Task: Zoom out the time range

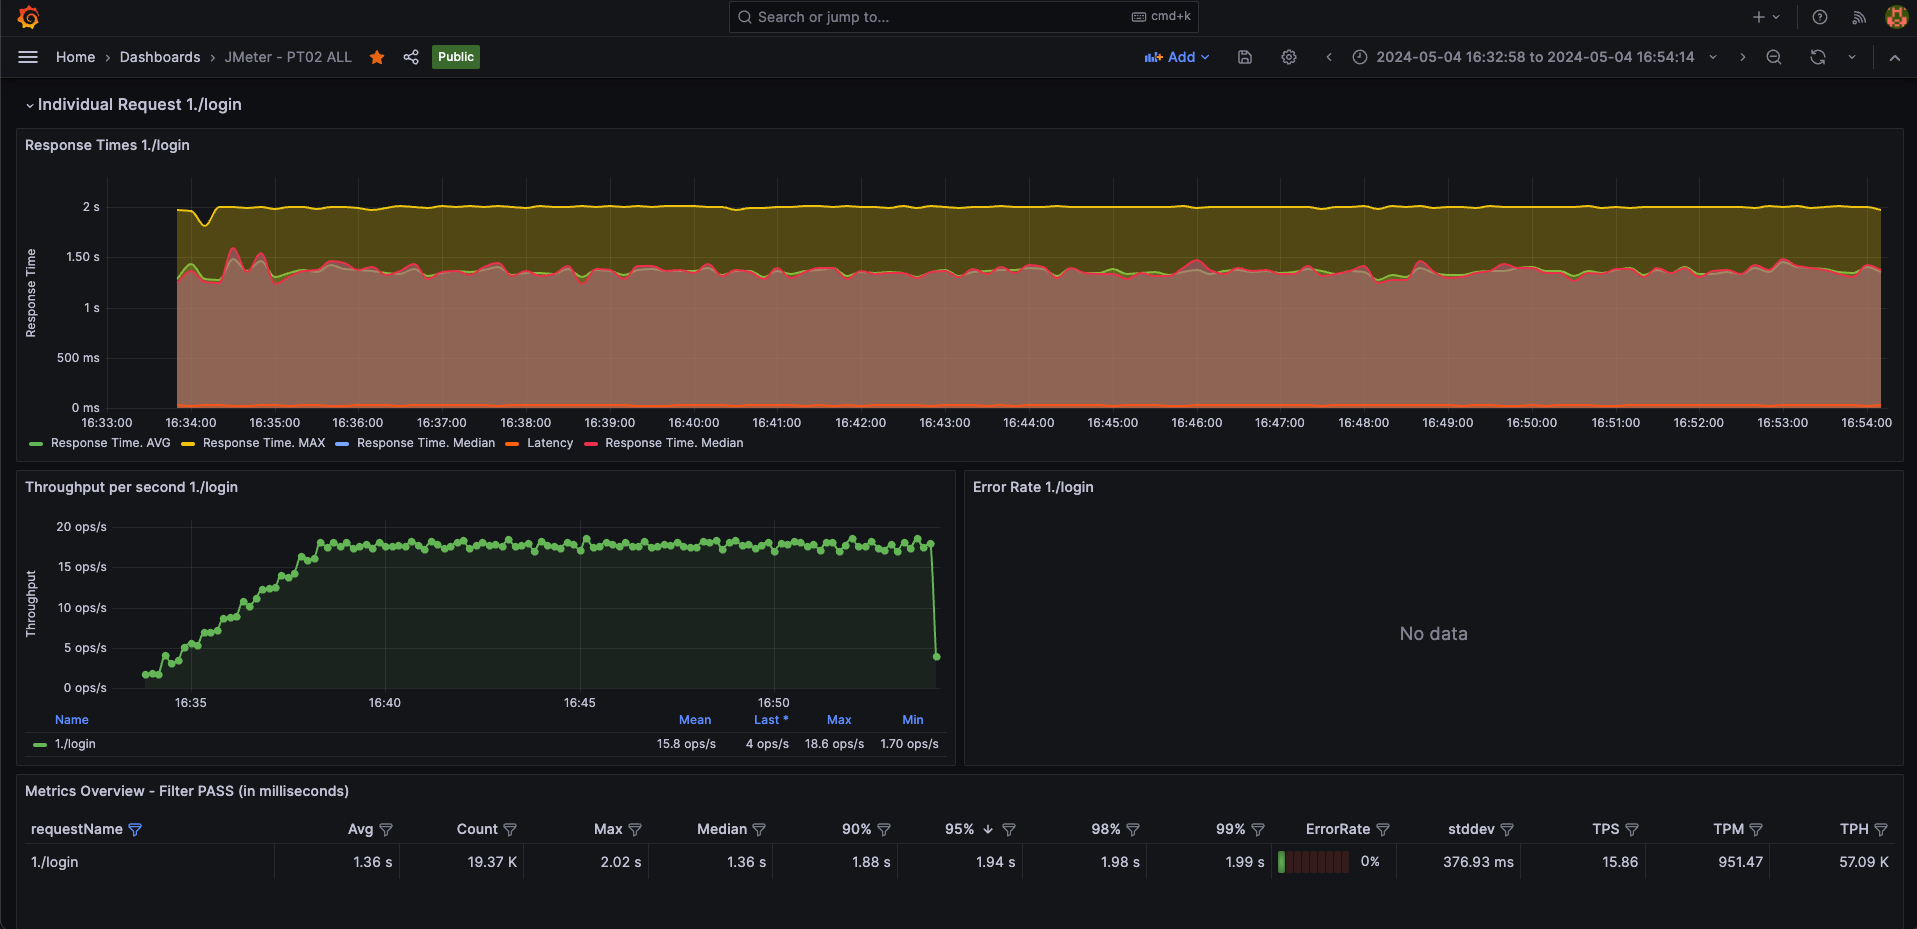Action: pyautogui.click(x=1774, y=57)
